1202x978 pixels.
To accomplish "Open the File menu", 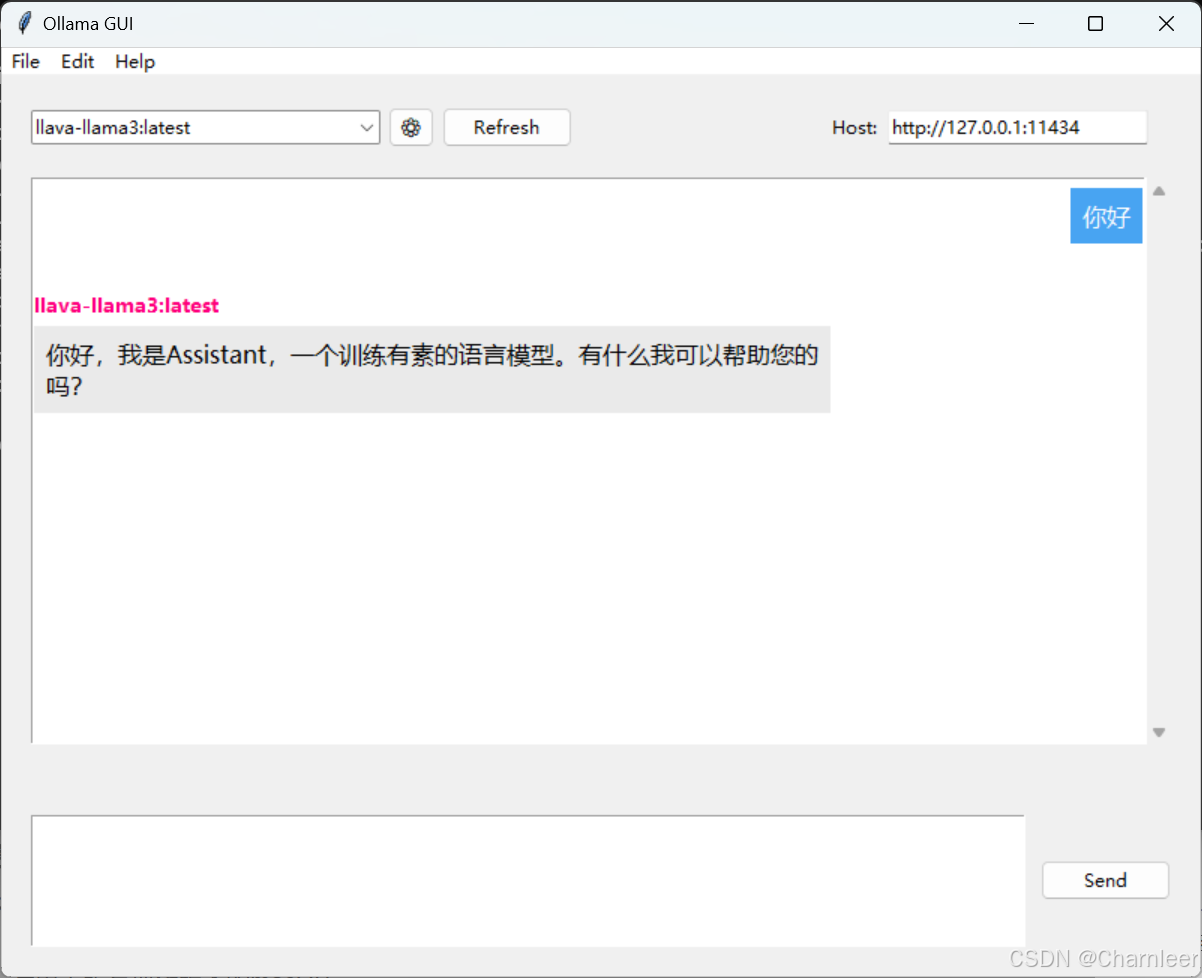I will click(26, 62).
